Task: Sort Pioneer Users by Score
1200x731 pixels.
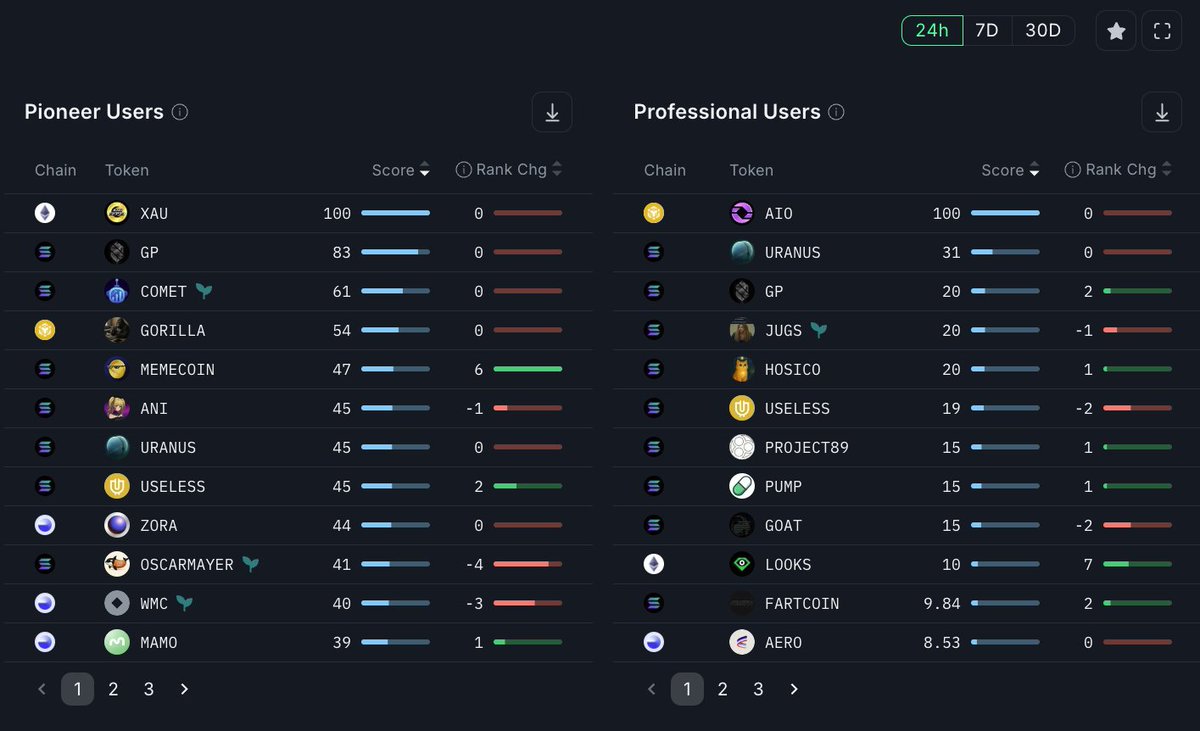Action: tap(401, 170)
